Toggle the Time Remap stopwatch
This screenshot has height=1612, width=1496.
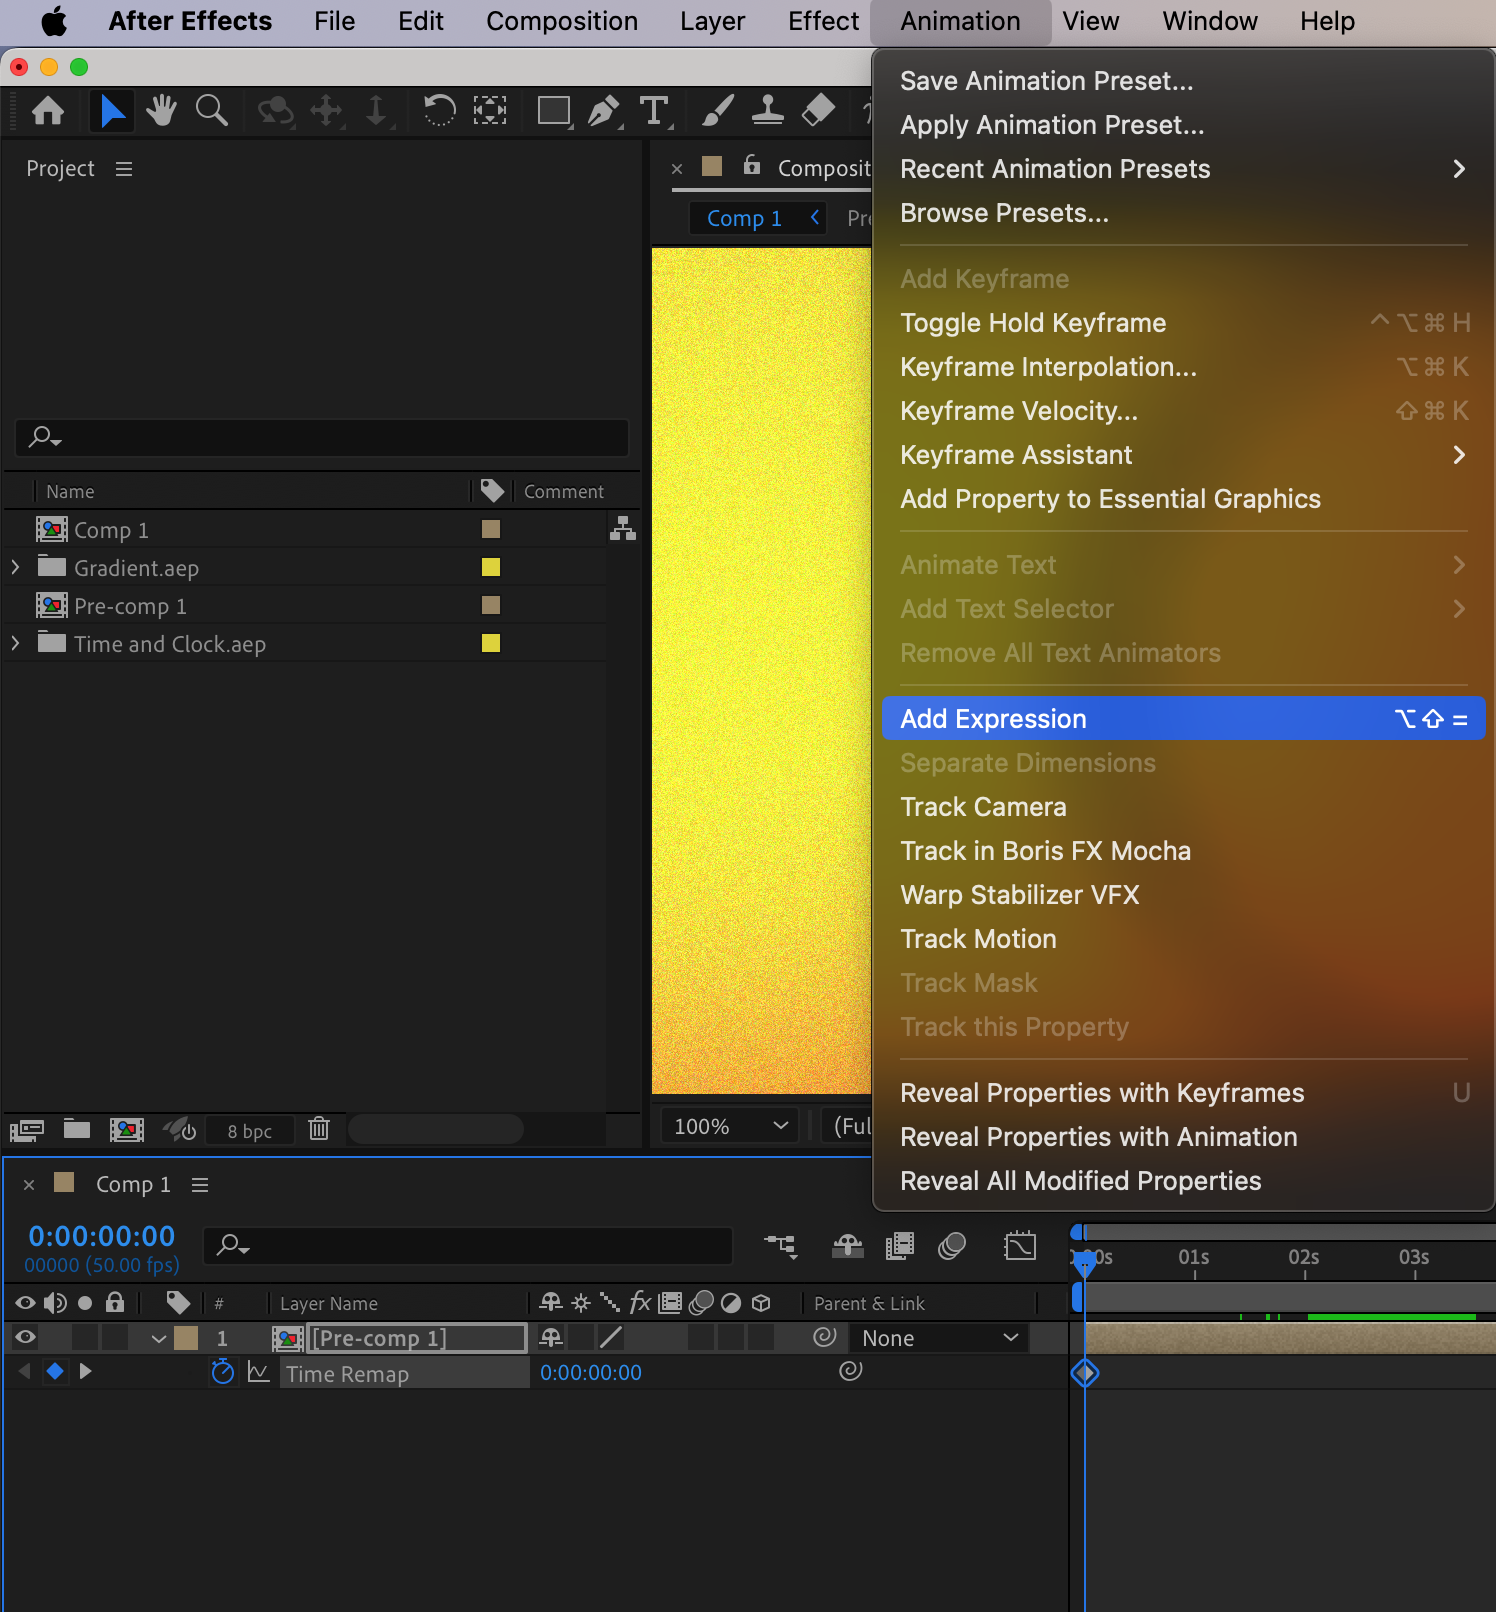point(223,1372)
